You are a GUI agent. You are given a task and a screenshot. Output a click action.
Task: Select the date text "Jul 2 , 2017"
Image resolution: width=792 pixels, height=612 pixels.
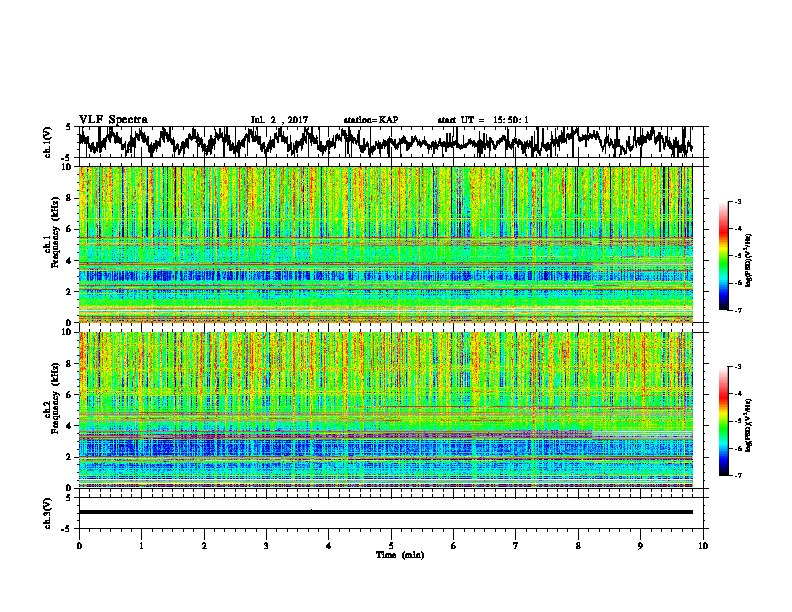tap(279, 120)
